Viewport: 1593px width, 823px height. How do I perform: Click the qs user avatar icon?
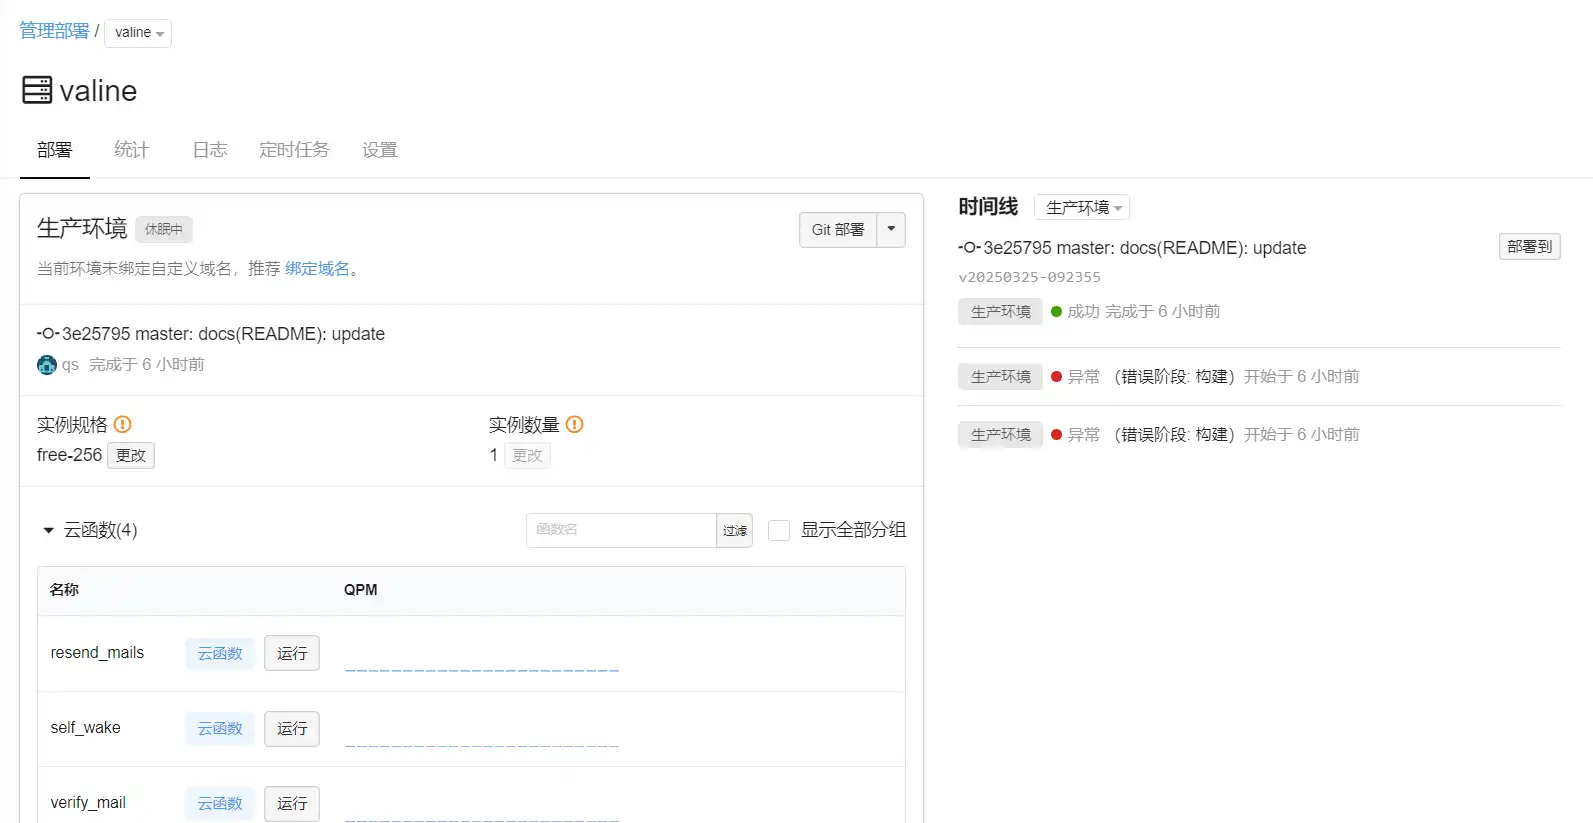tap(47, 365)
